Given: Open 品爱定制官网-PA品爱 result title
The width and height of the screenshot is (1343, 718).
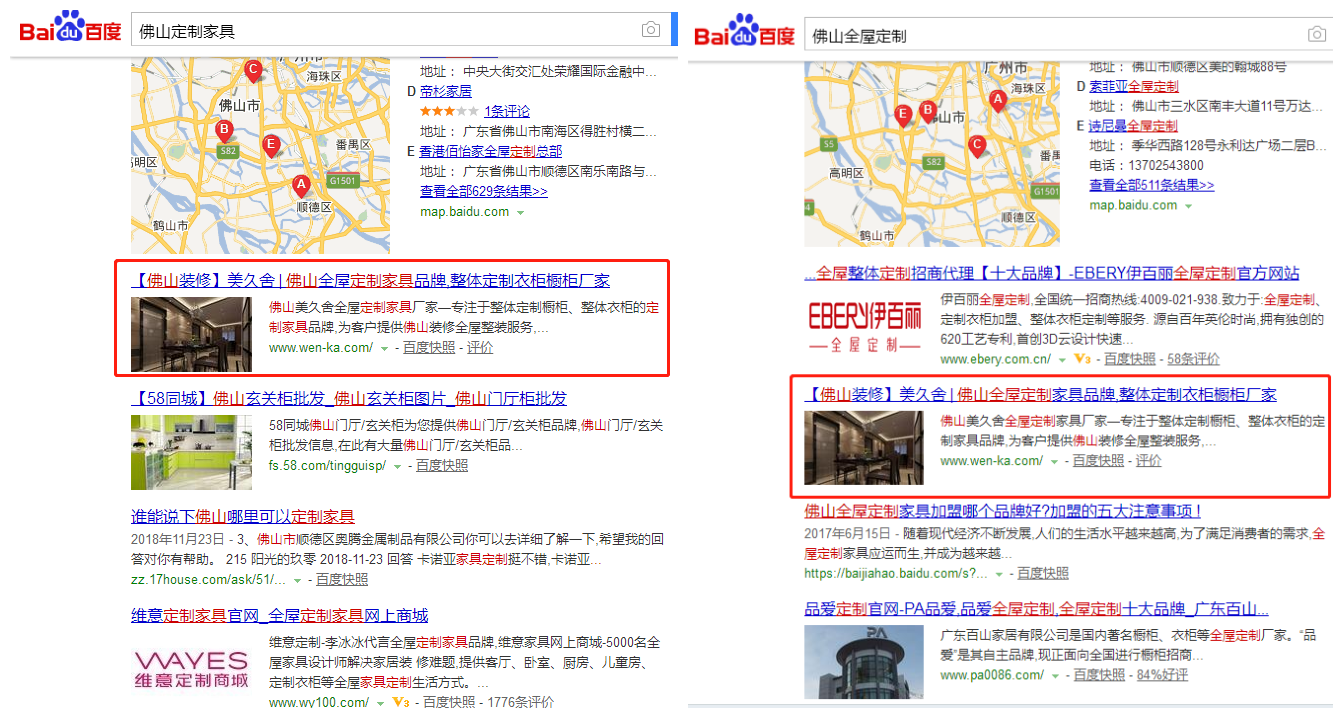Looking at the screenshot, I should point(1037,609).
